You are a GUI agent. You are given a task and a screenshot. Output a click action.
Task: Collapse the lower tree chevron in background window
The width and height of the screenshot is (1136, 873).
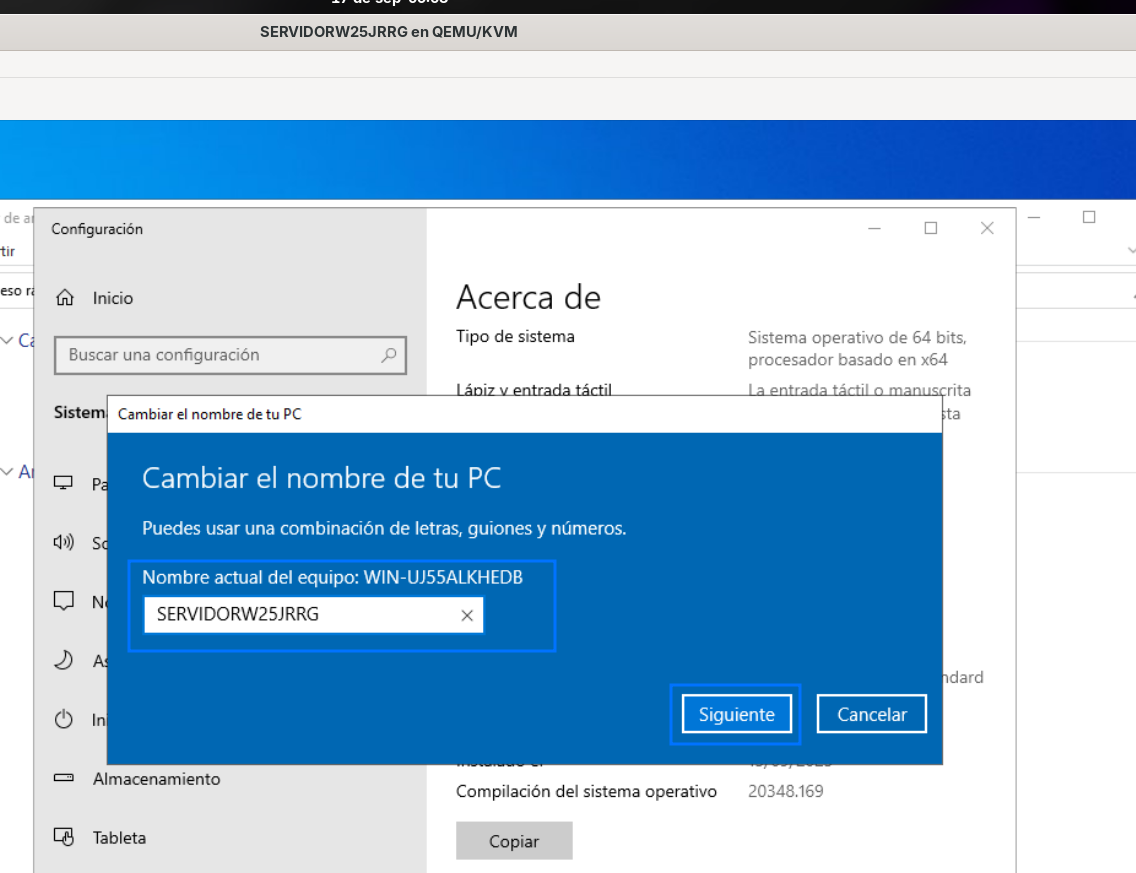point(7,472)
